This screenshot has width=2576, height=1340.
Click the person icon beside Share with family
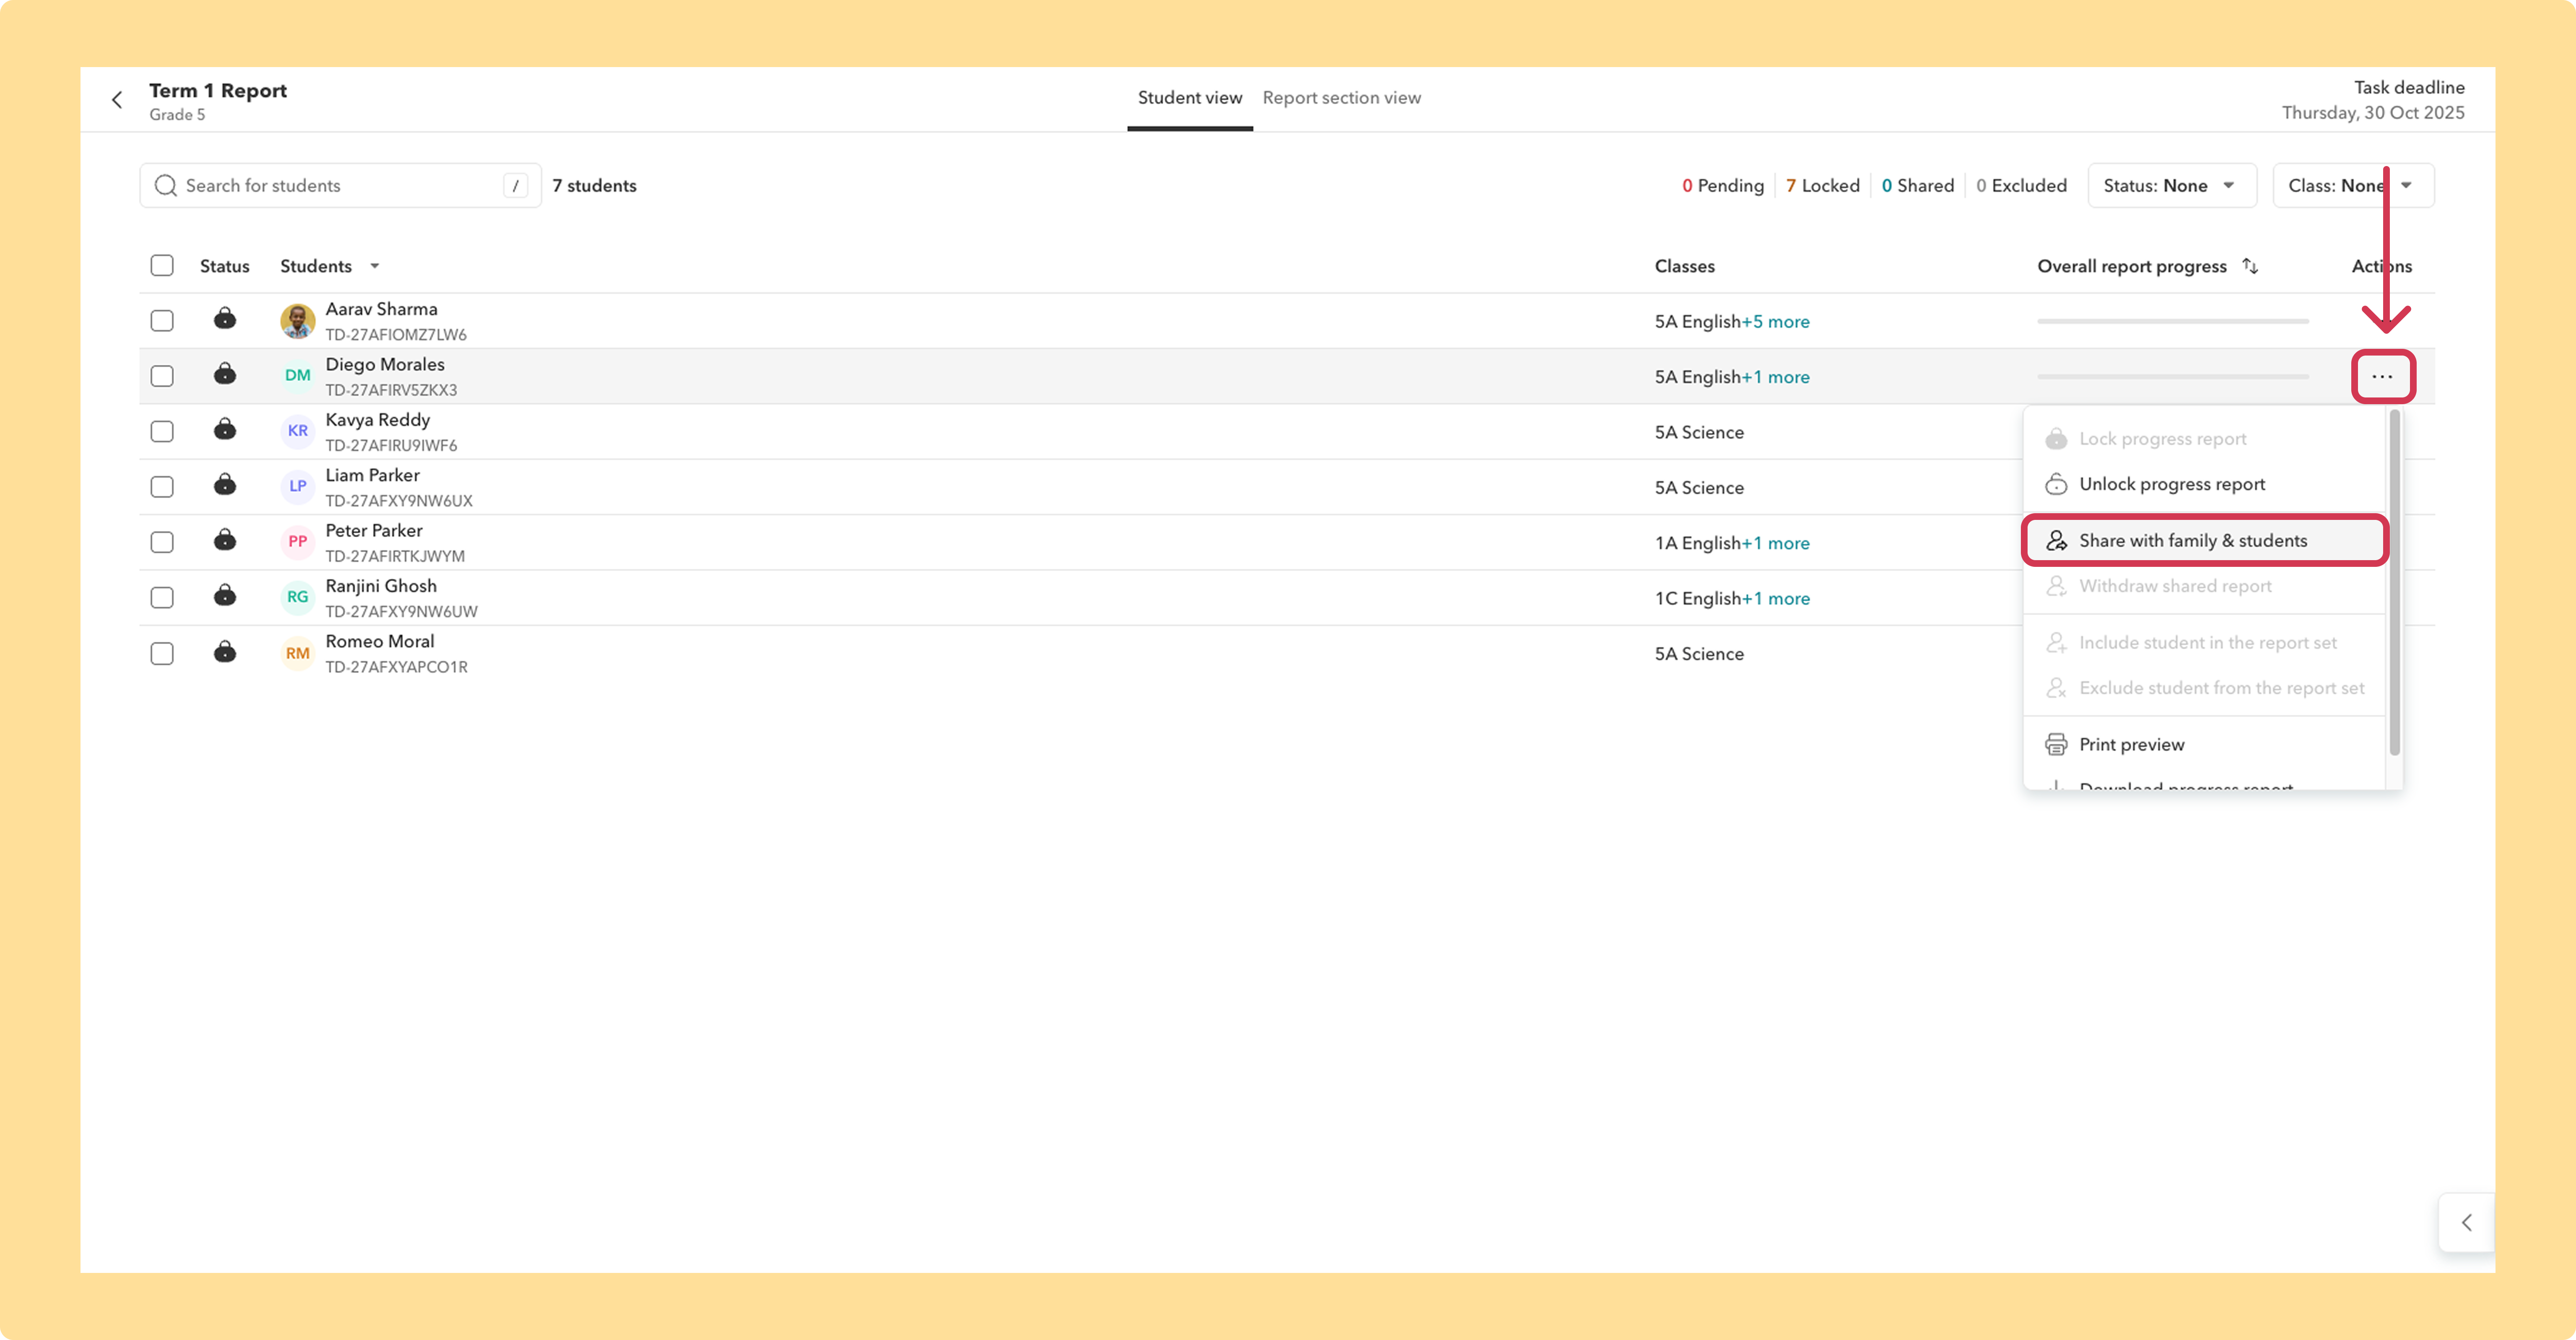(2056, 541)
